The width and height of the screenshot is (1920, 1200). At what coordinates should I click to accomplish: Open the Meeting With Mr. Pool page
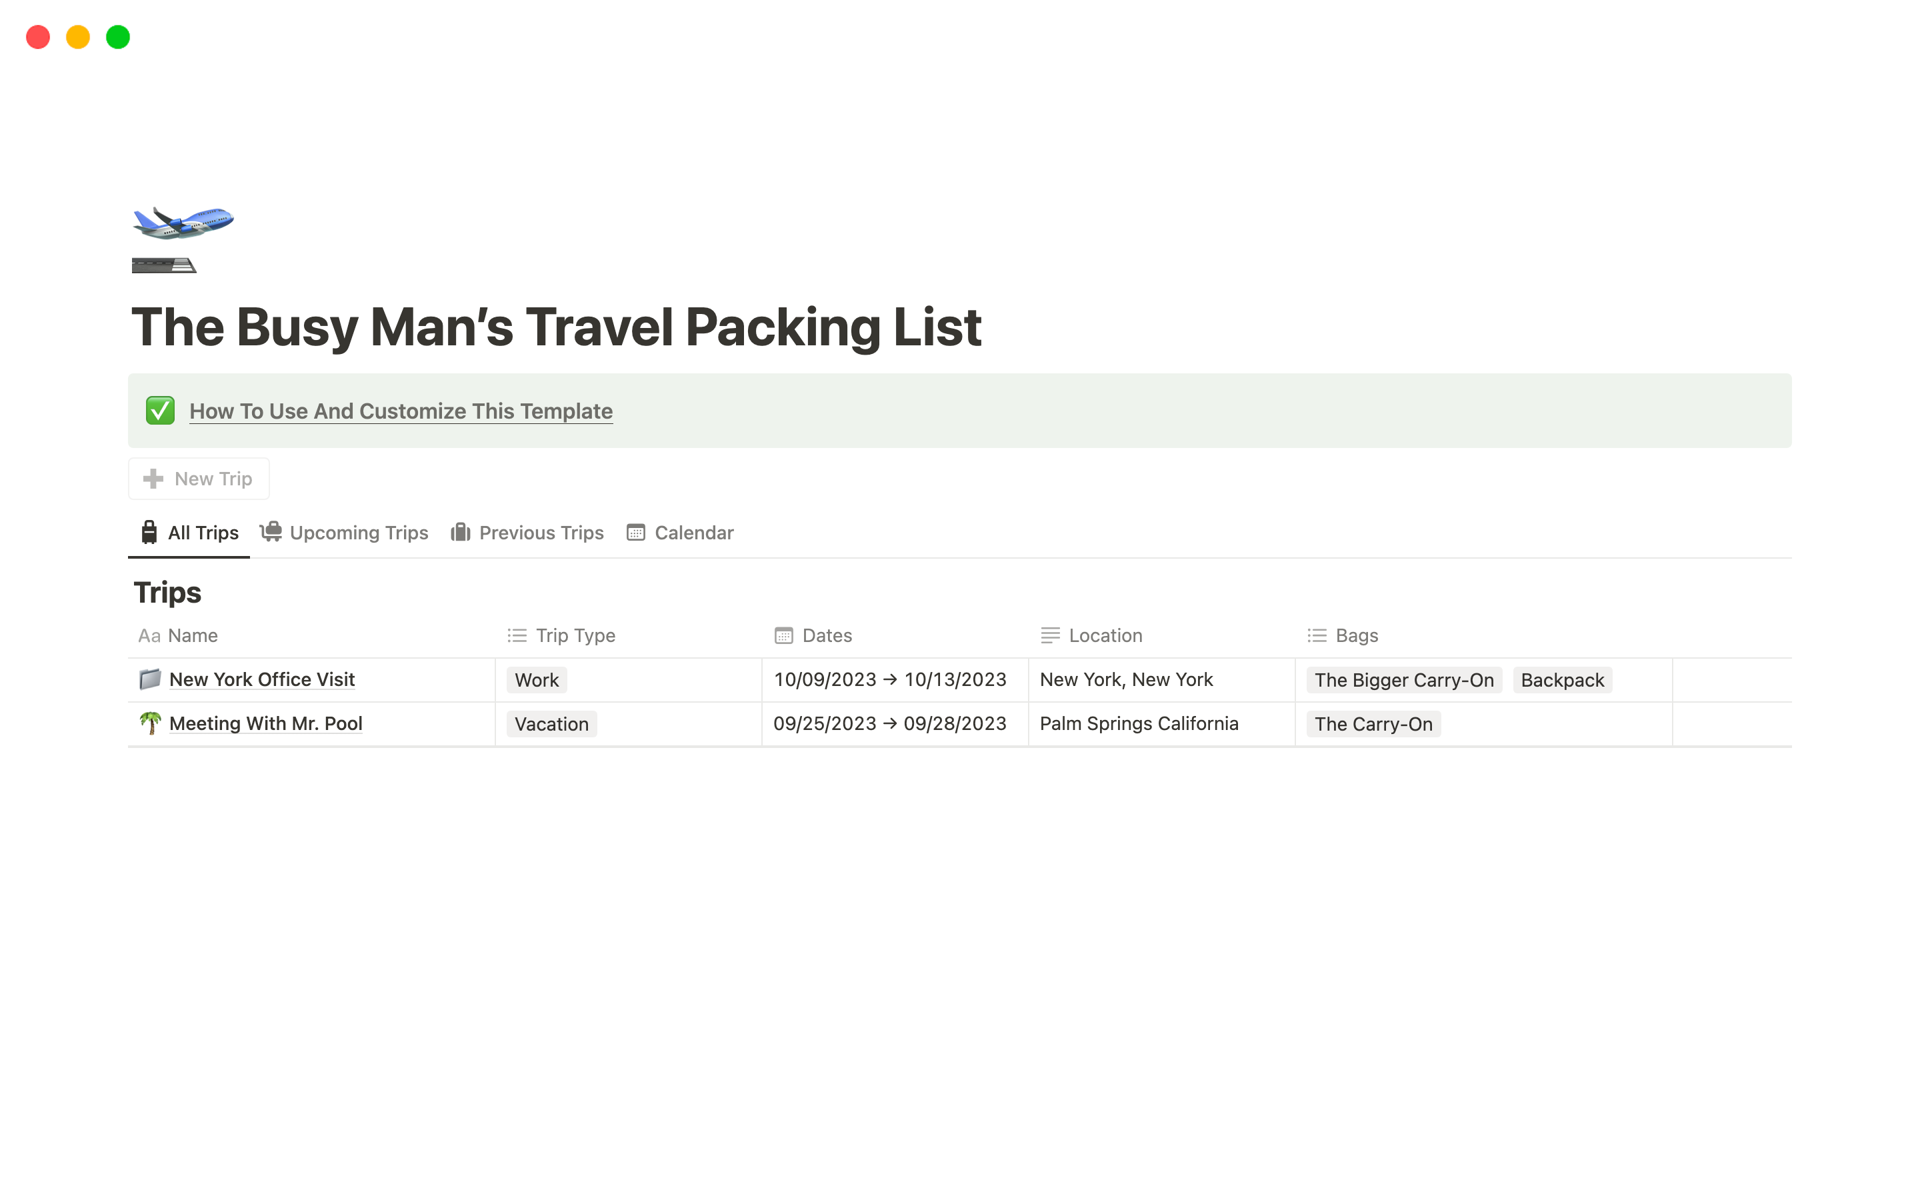(265, 723)
